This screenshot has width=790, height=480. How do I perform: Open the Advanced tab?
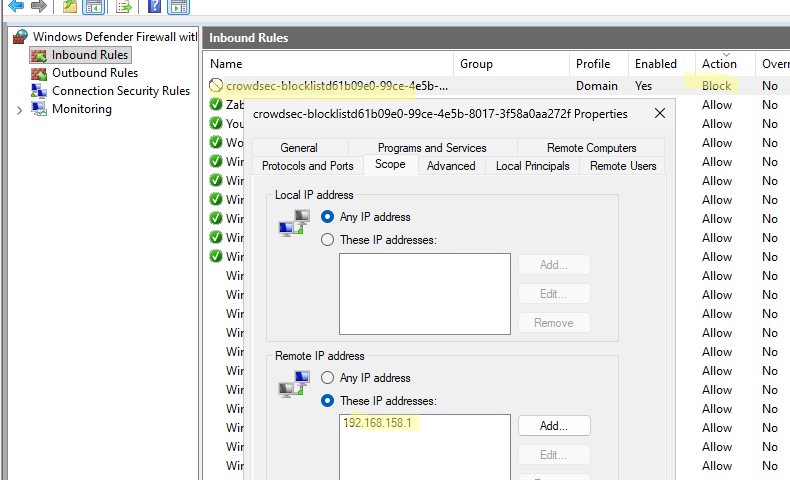(451, 166)
